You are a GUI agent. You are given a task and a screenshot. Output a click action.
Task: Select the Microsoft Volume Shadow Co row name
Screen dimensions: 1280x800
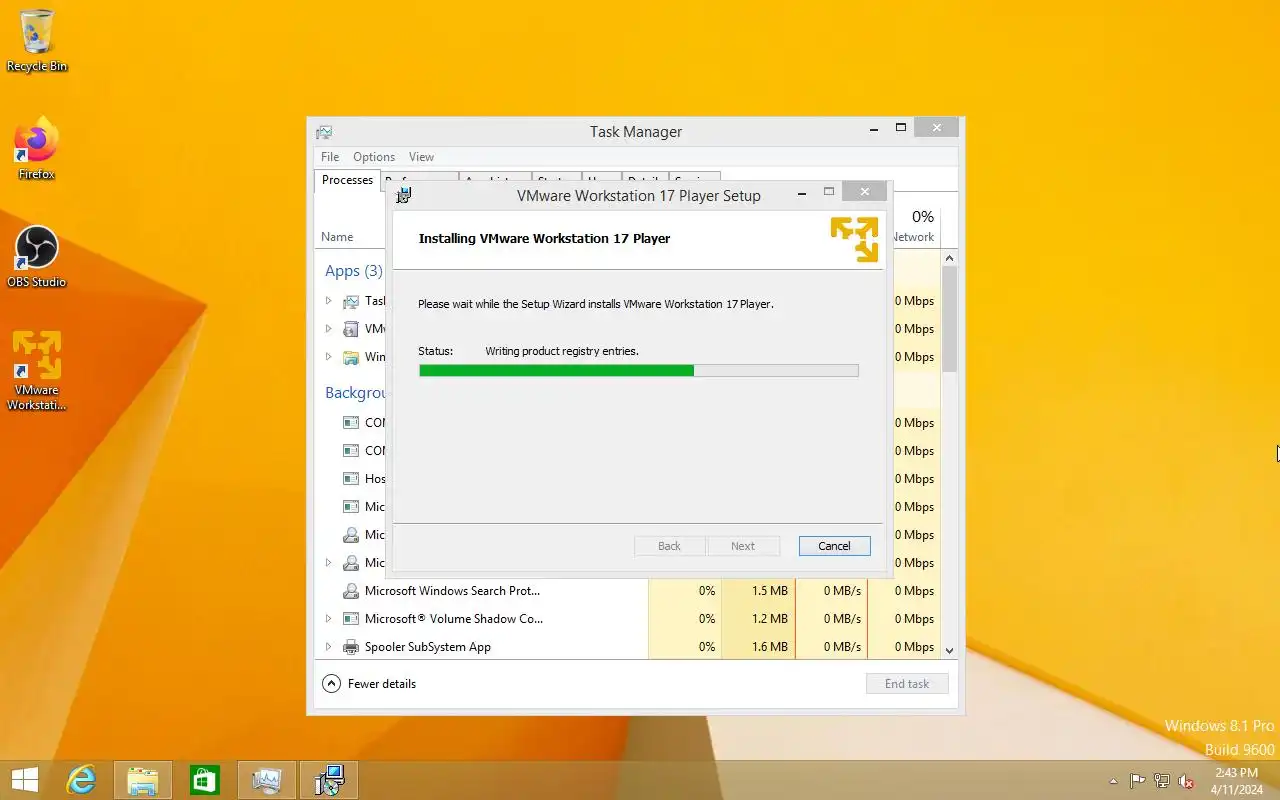click(x=454, y=619)
